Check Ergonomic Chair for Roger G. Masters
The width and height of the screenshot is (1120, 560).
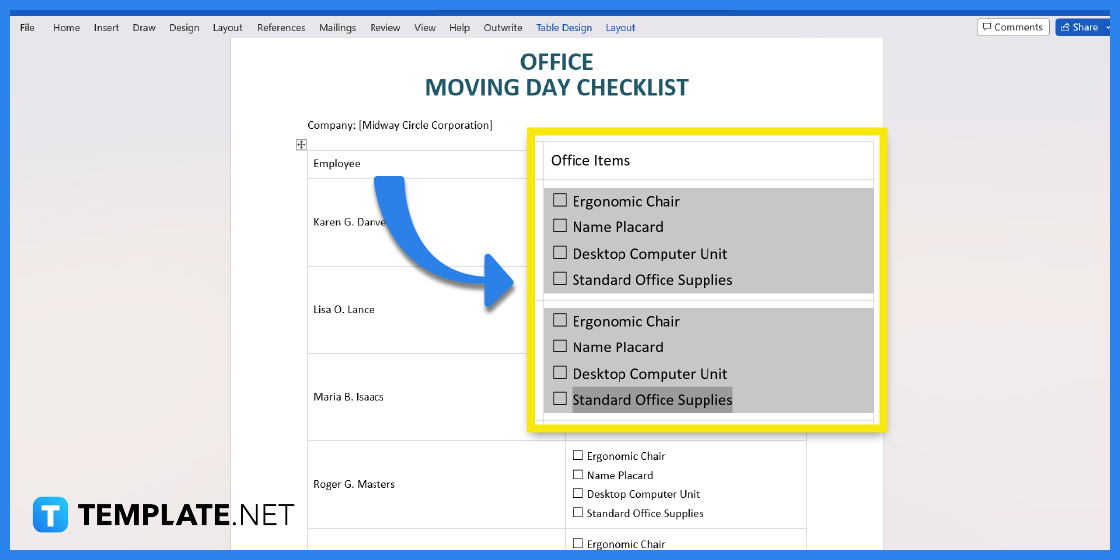(578, 456)
